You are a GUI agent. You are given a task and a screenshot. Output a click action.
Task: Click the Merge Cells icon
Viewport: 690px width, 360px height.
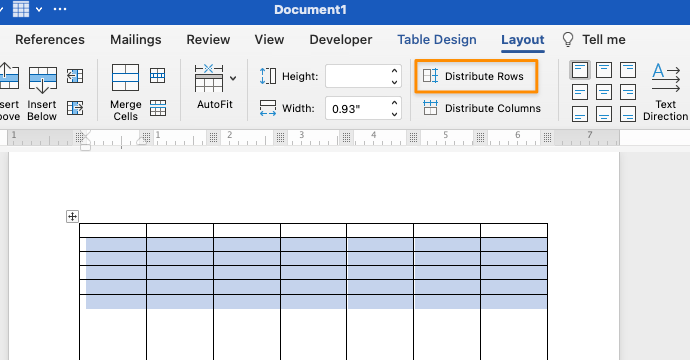click(x=125, y=78)
